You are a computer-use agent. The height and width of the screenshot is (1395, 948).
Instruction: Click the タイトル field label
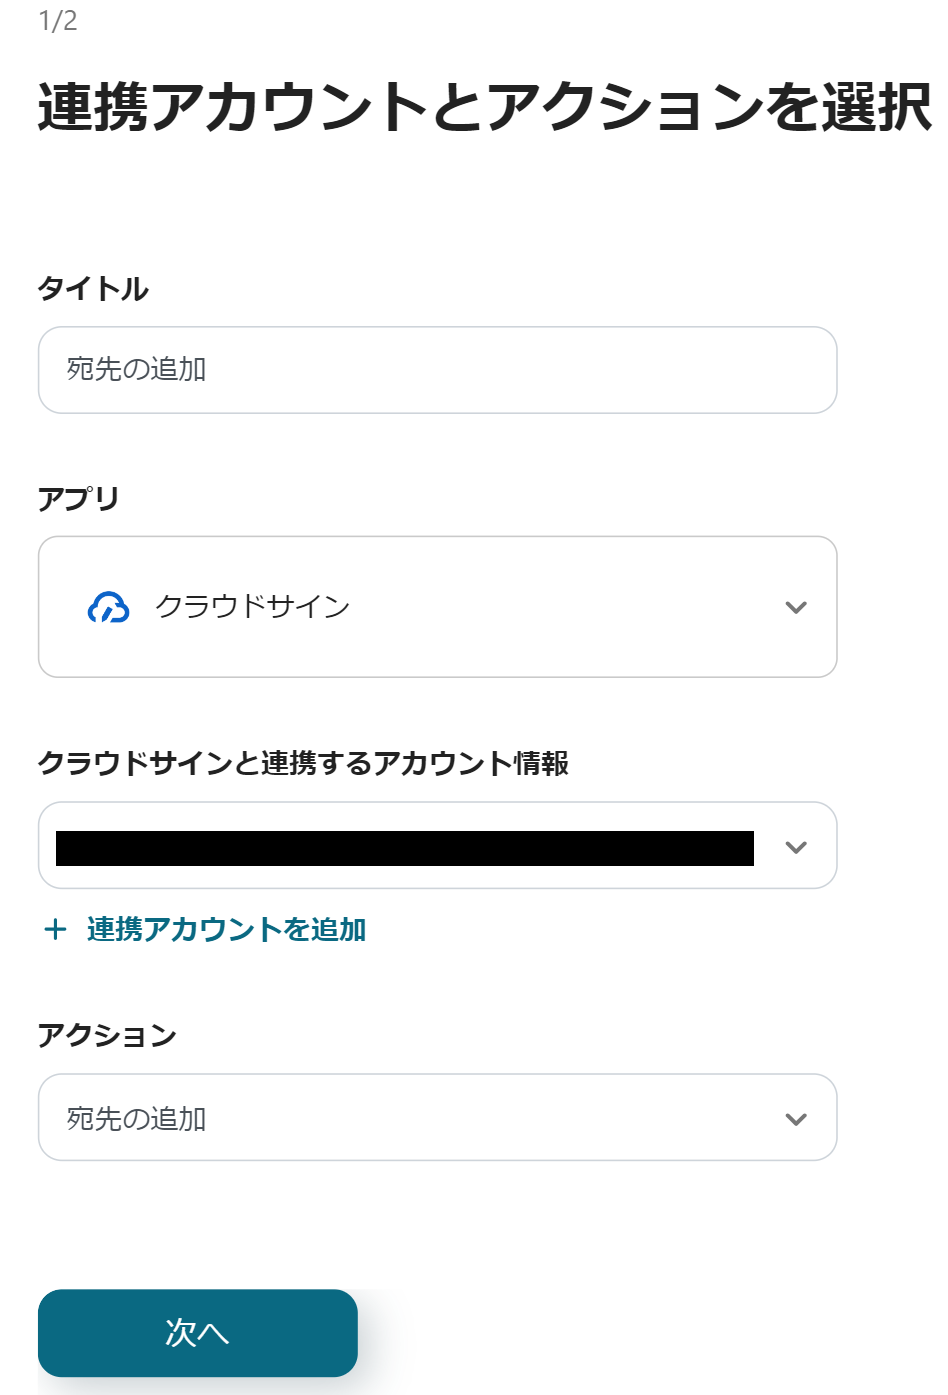(x=93, y=289)
